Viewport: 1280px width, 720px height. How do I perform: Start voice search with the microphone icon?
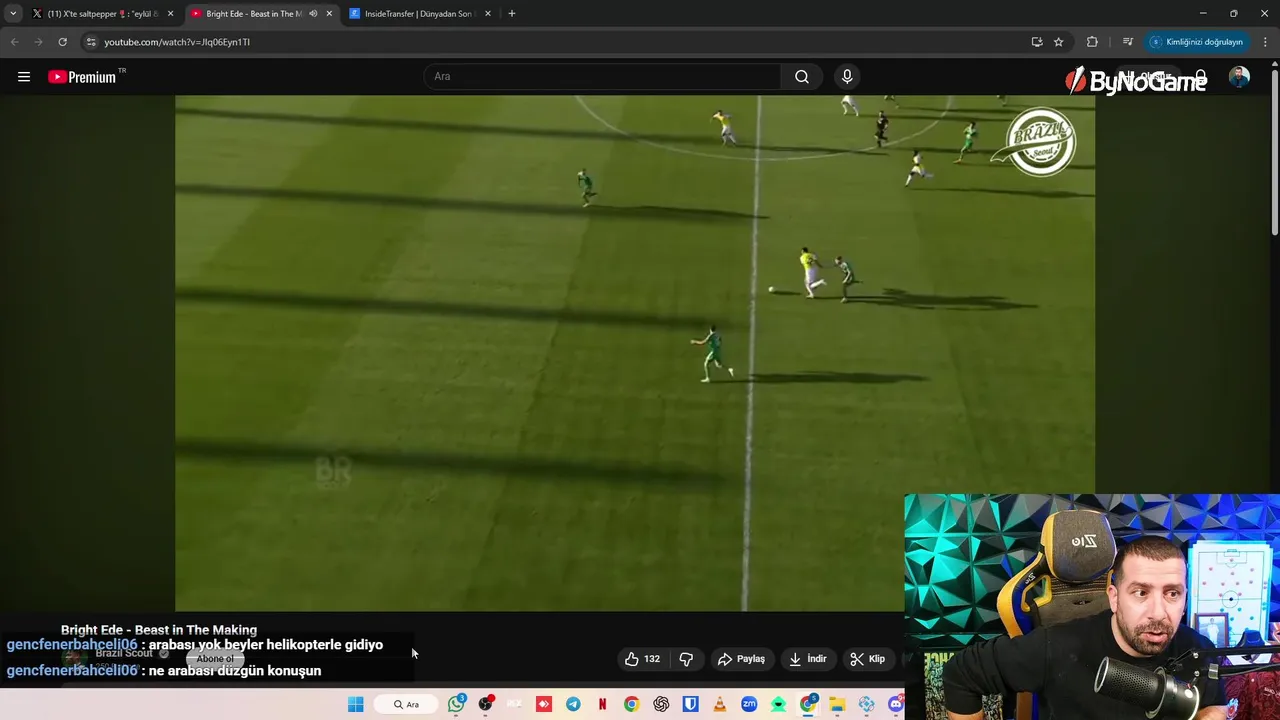coord(847,77)
